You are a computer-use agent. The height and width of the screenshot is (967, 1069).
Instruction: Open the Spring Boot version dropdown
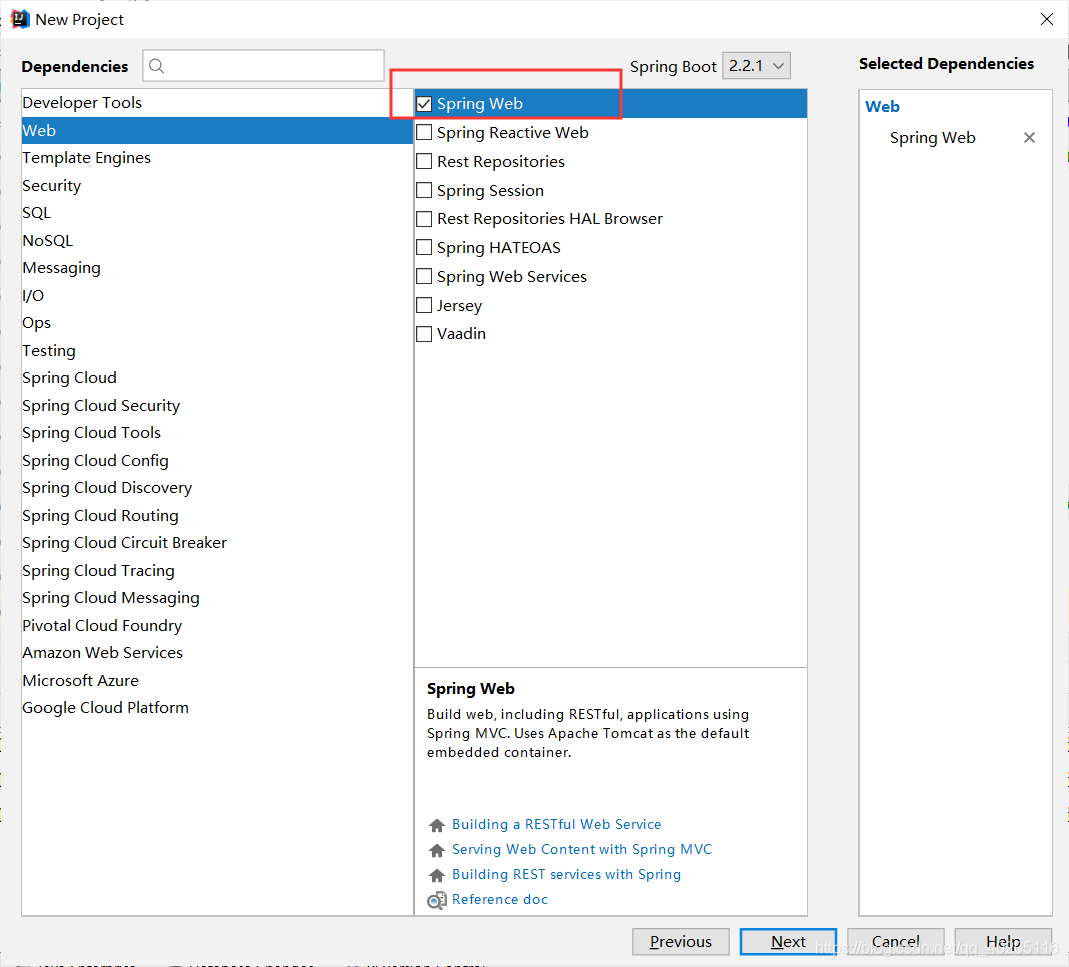756,66
